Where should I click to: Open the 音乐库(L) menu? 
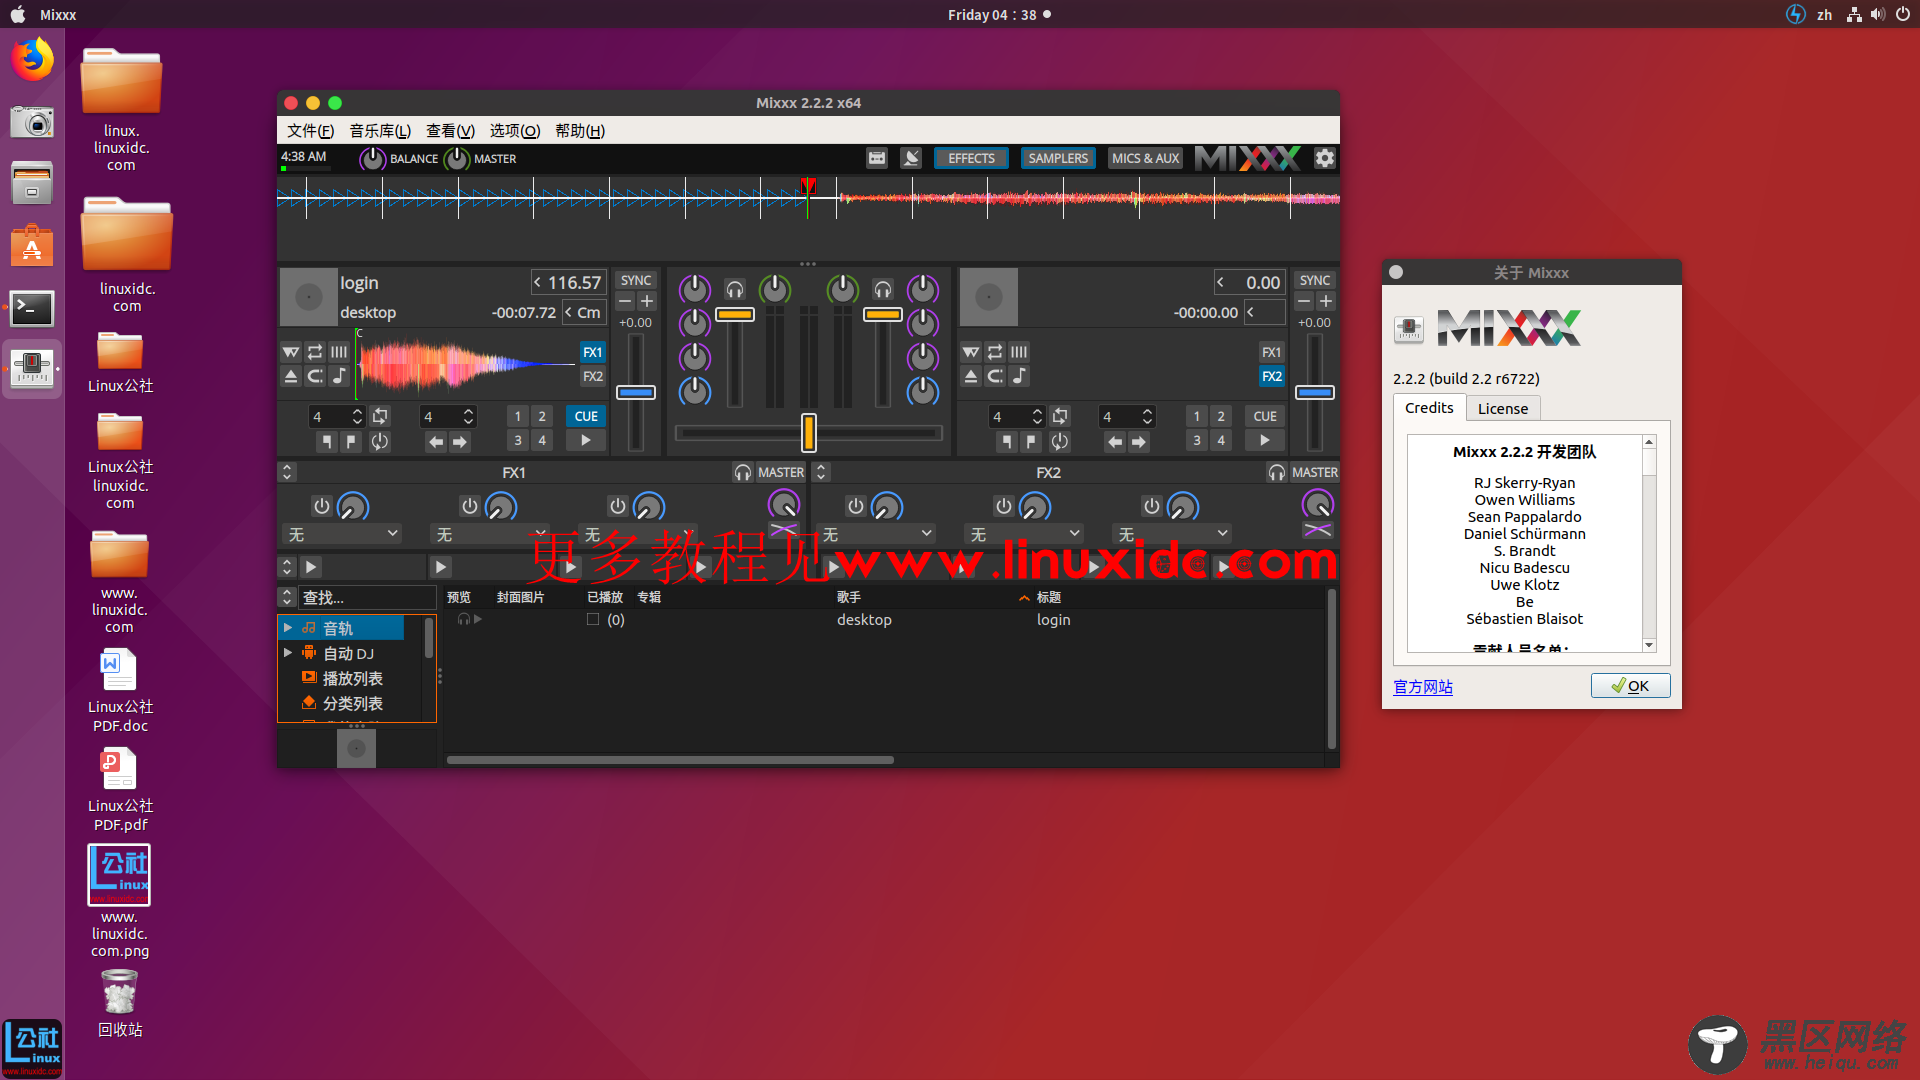380,131
